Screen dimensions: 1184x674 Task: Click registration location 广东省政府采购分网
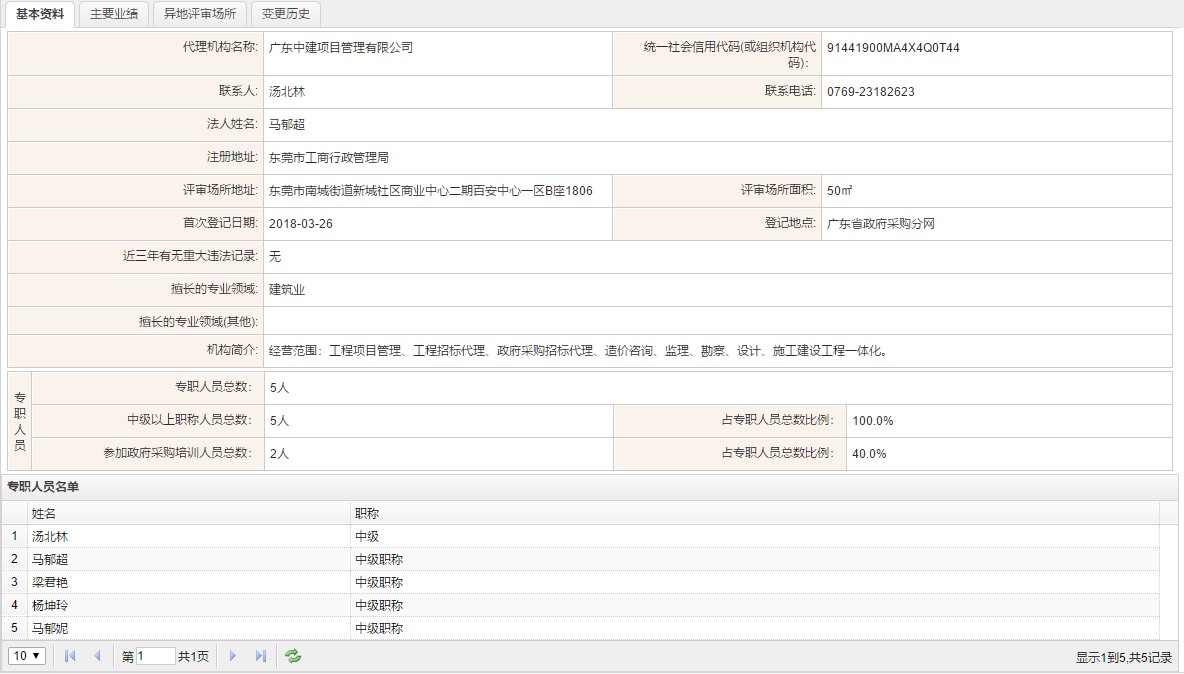pos(880,224)
